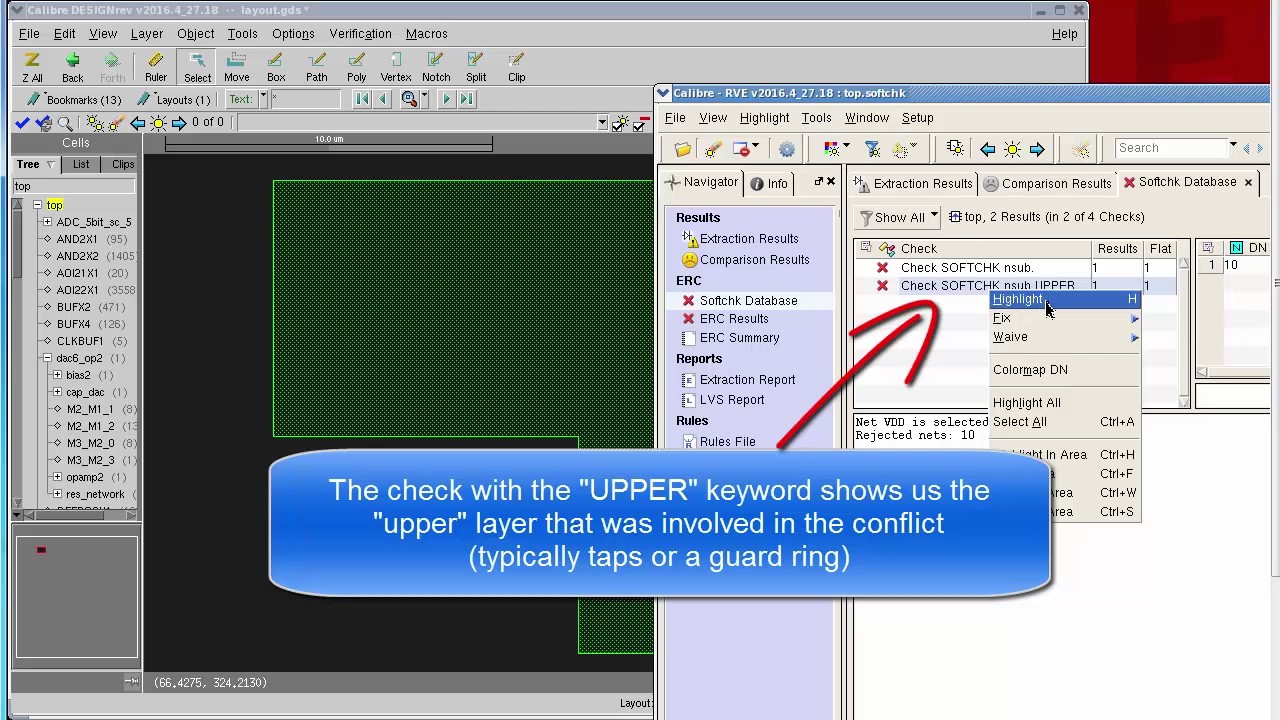Click the blue checkmark icon in DESIGNrev
The width and height of the screenshot is (1280, 720).
[22, 123]
